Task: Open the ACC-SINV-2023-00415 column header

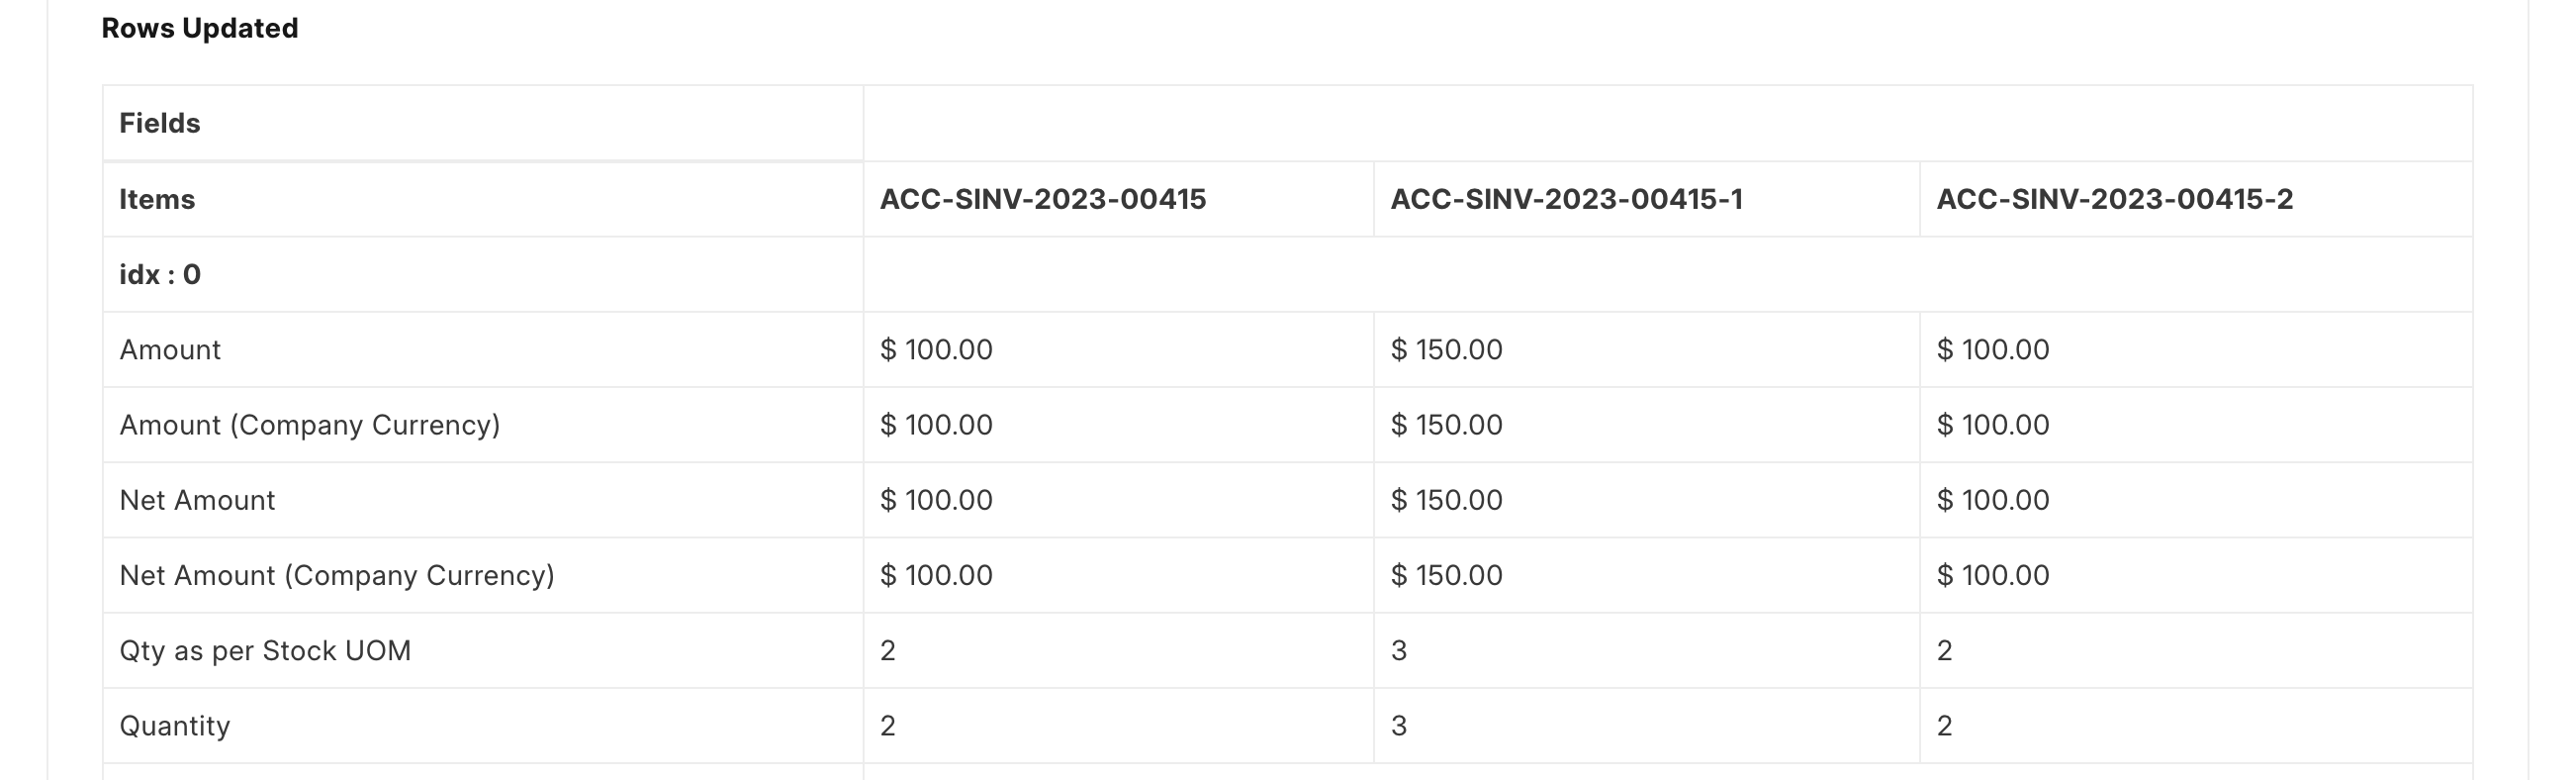Action: pyautogui.click(x=1043, y=199)
